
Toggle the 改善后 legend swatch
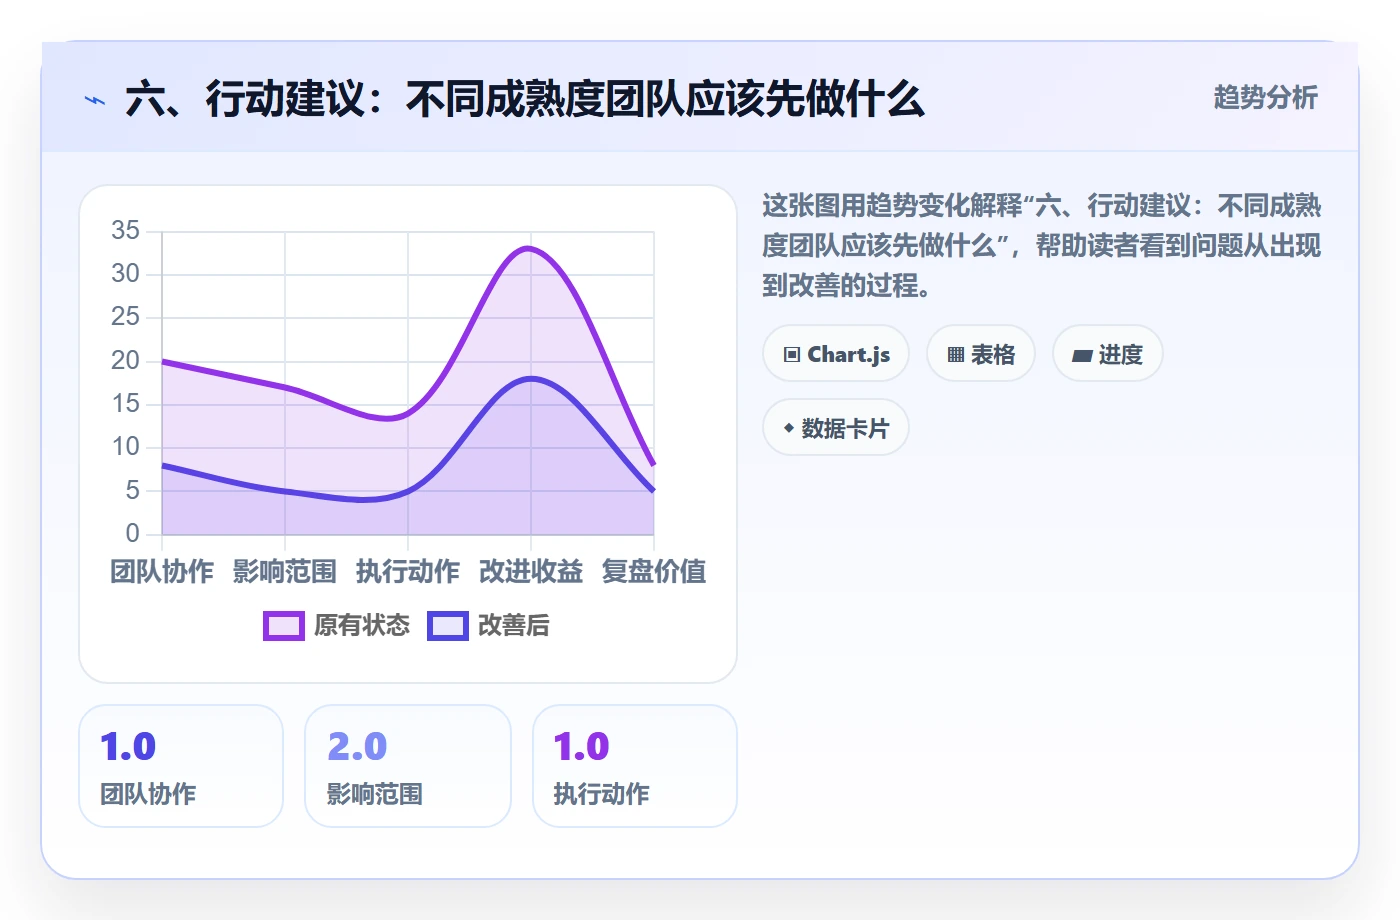(x=448, y=626)
